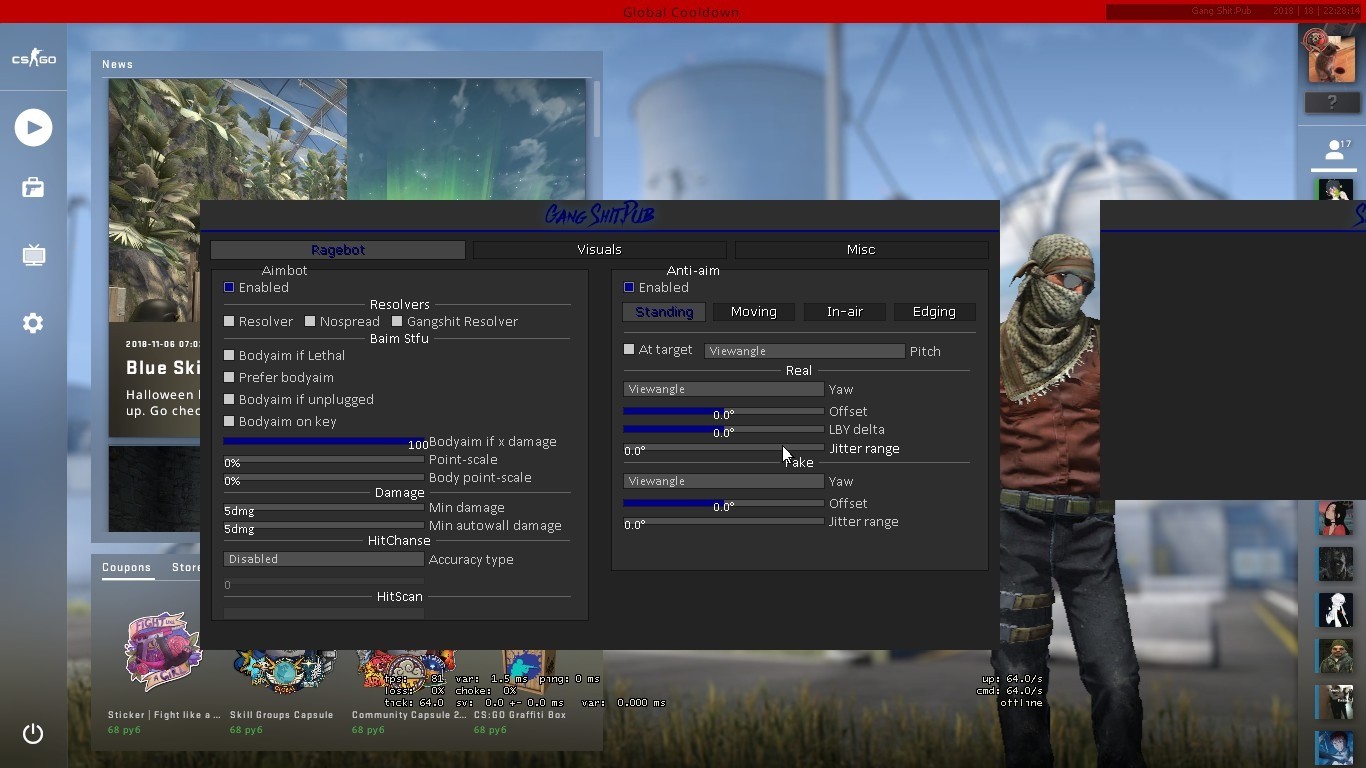Enable the Aimbot checkbox

229,288
